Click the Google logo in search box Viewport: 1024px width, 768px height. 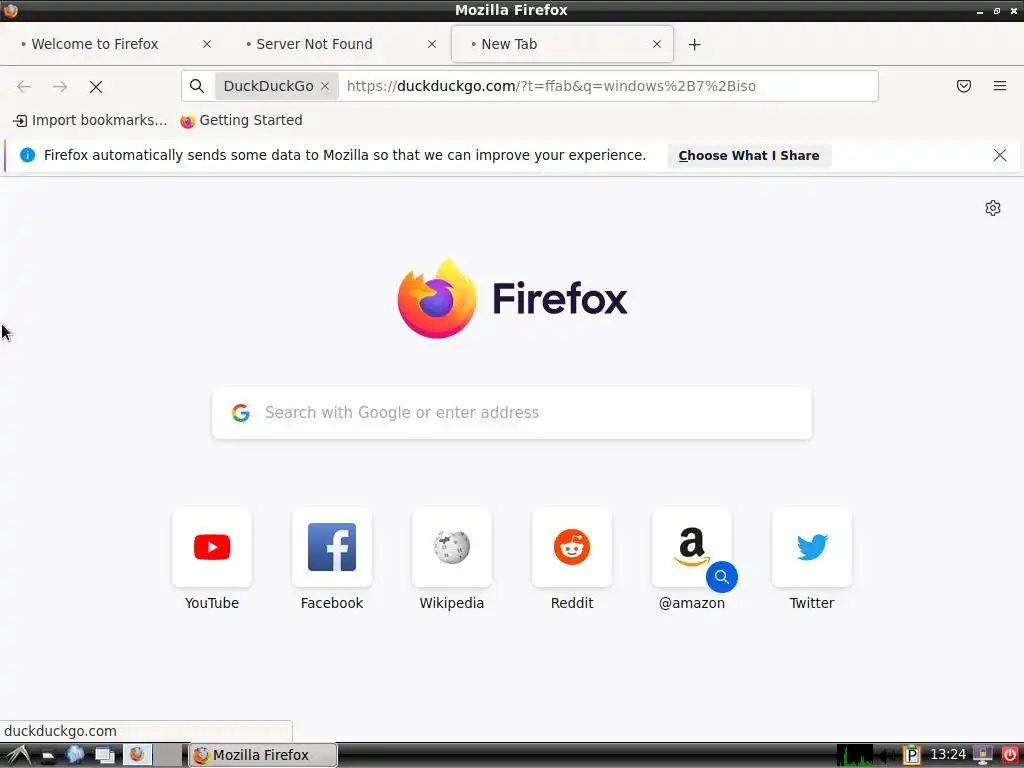(240, 413)
